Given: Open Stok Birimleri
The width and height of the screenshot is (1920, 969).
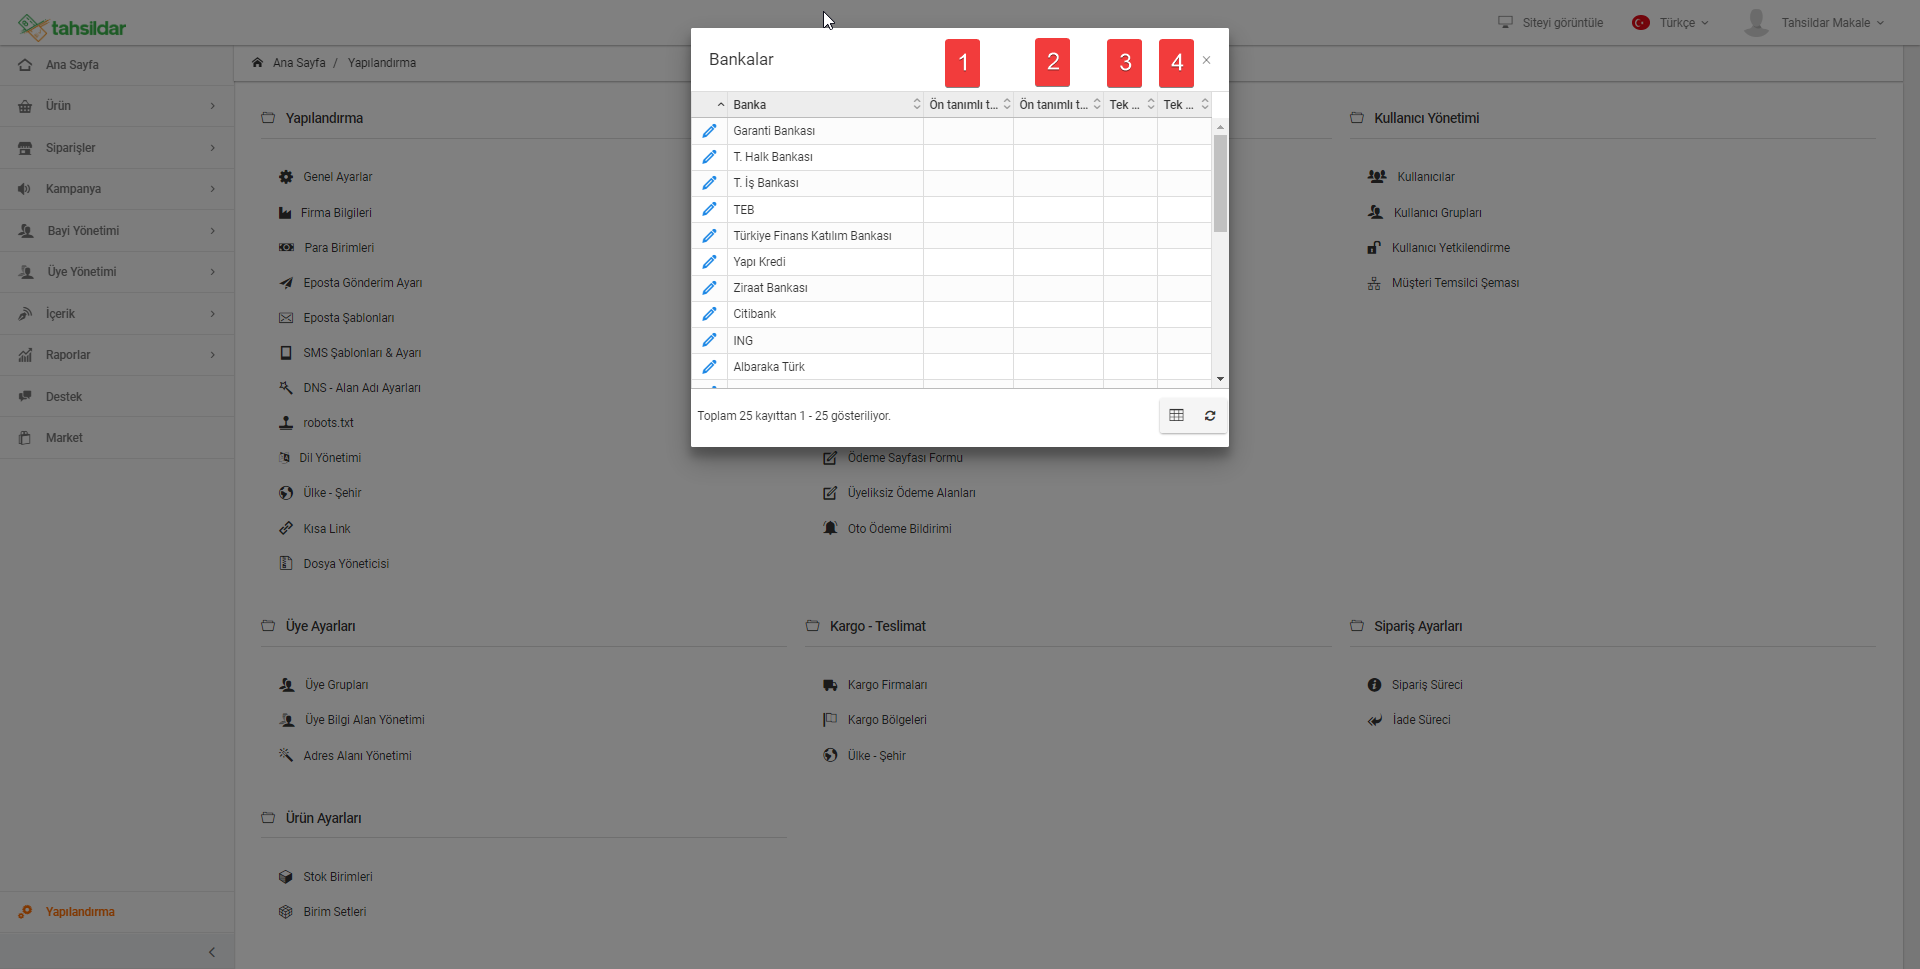Looking at the screenshot, I should 337,877.
